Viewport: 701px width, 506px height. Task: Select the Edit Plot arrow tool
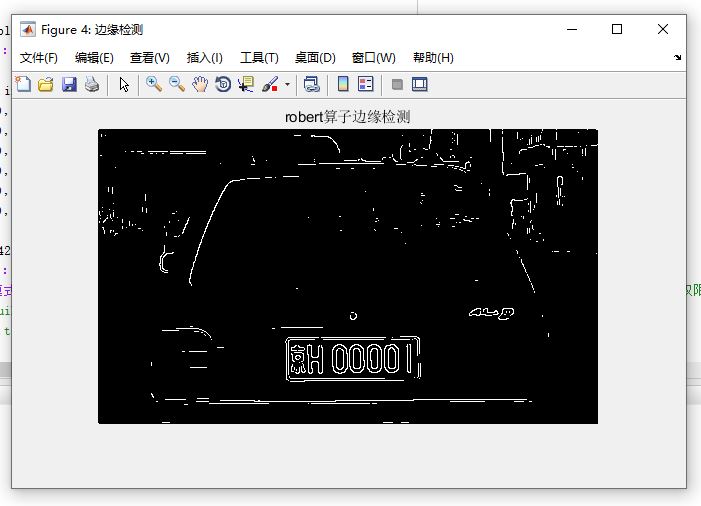[124, 84]
